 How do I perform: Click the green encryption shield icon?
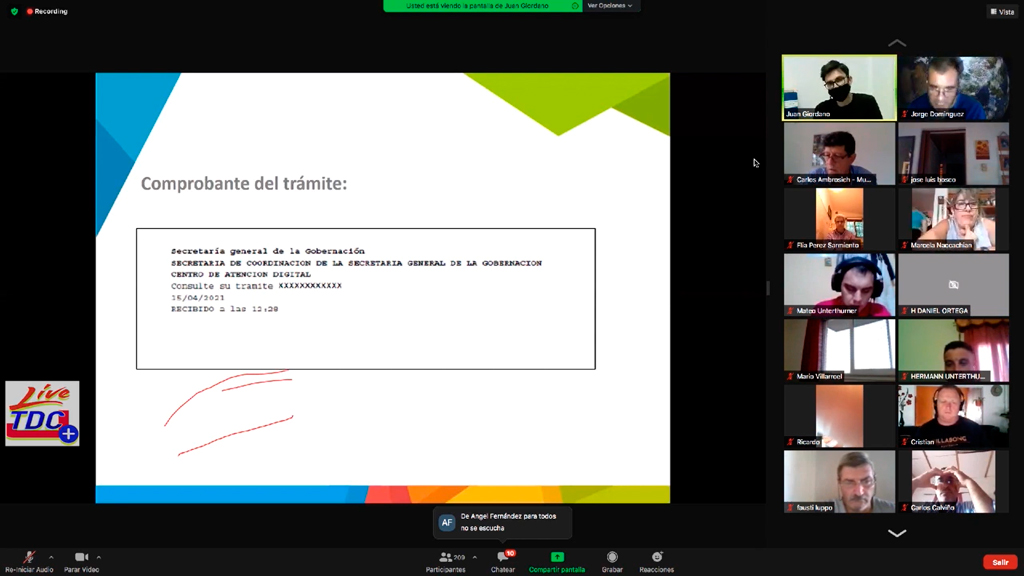tap(14, 11)
